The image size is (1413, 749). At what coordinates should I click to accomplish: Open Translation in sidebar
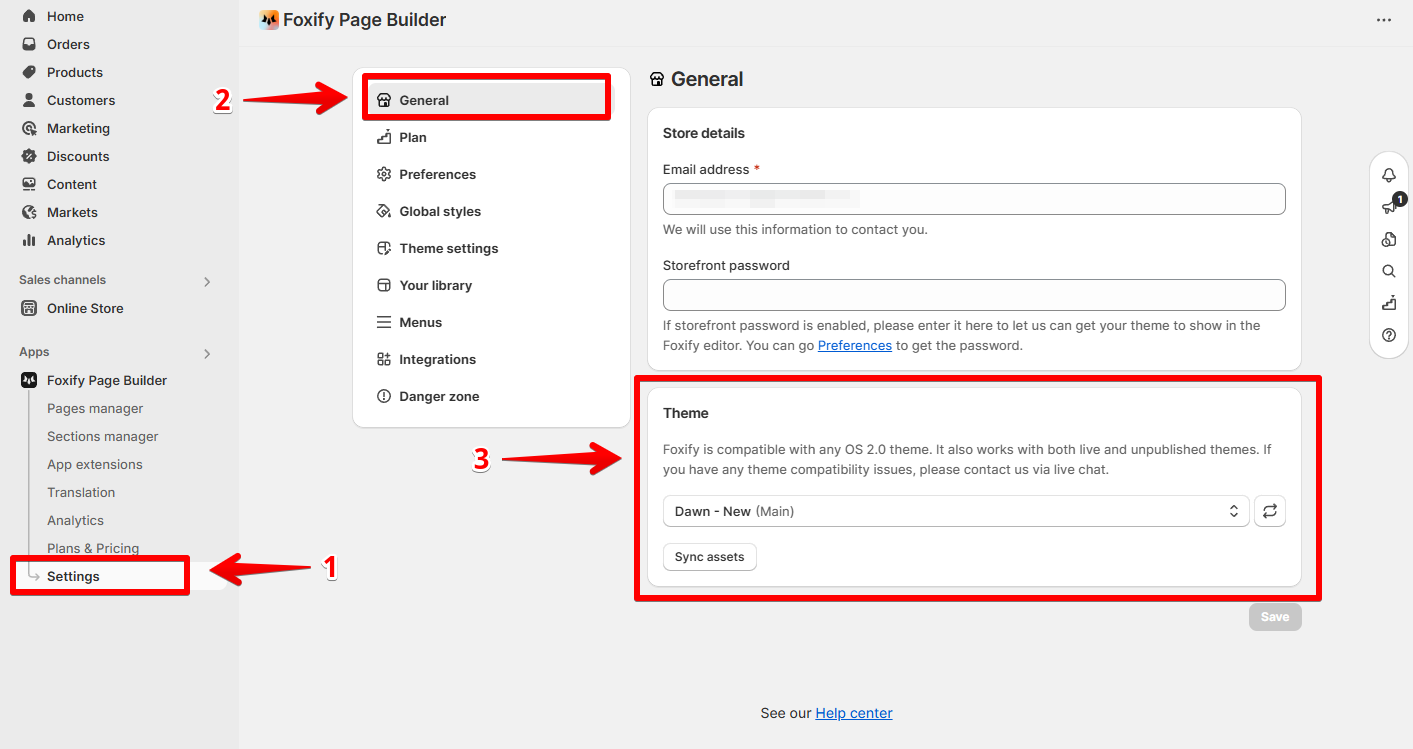click(81, 492)
